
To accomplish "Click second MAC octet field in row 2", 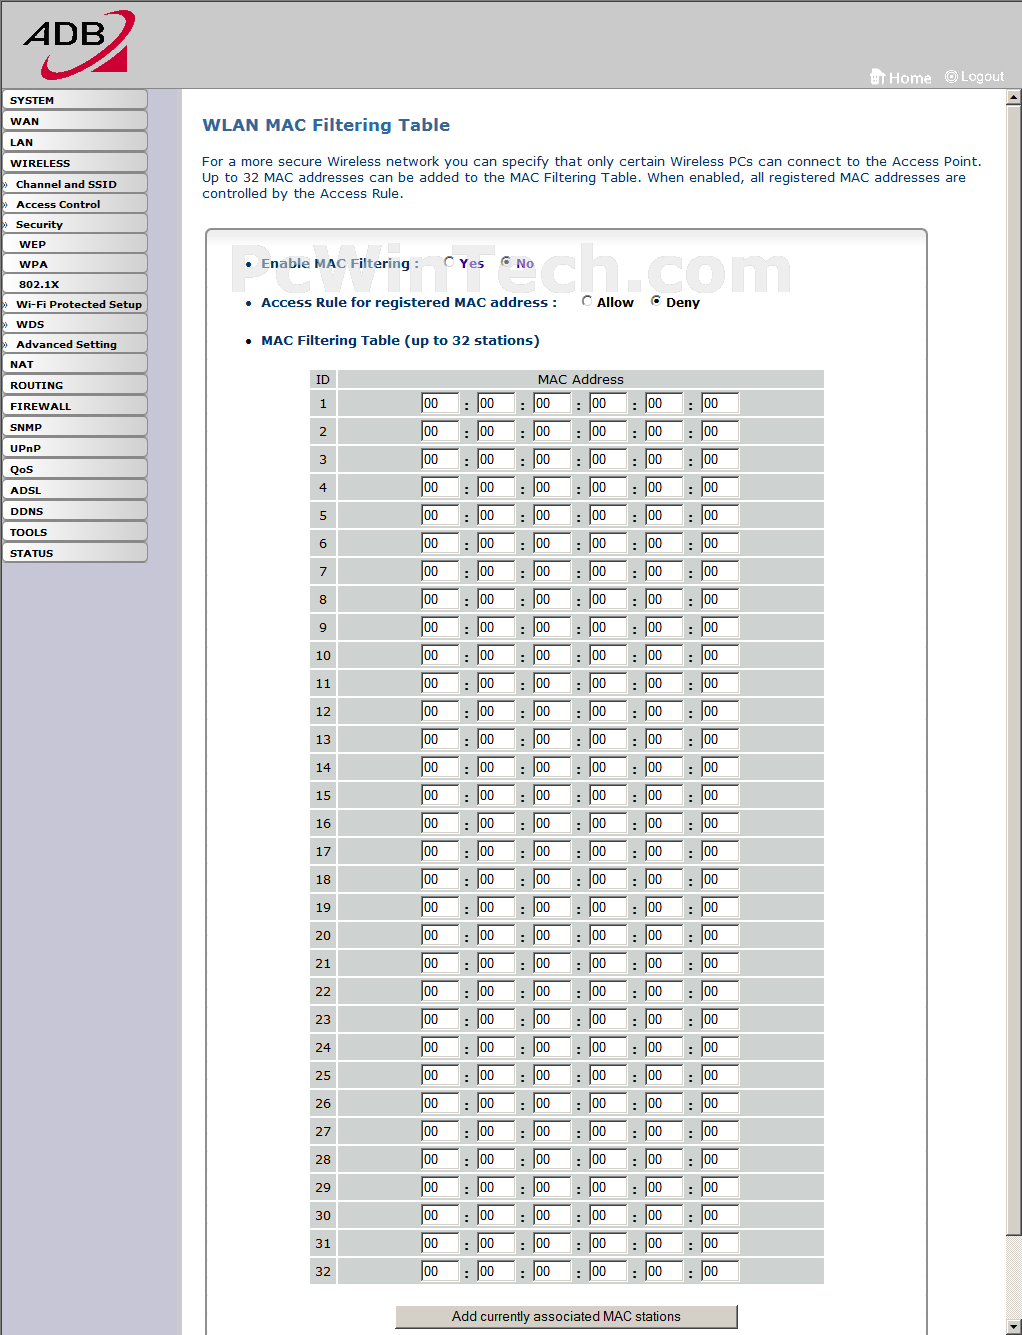I will (x=496, y=431).
